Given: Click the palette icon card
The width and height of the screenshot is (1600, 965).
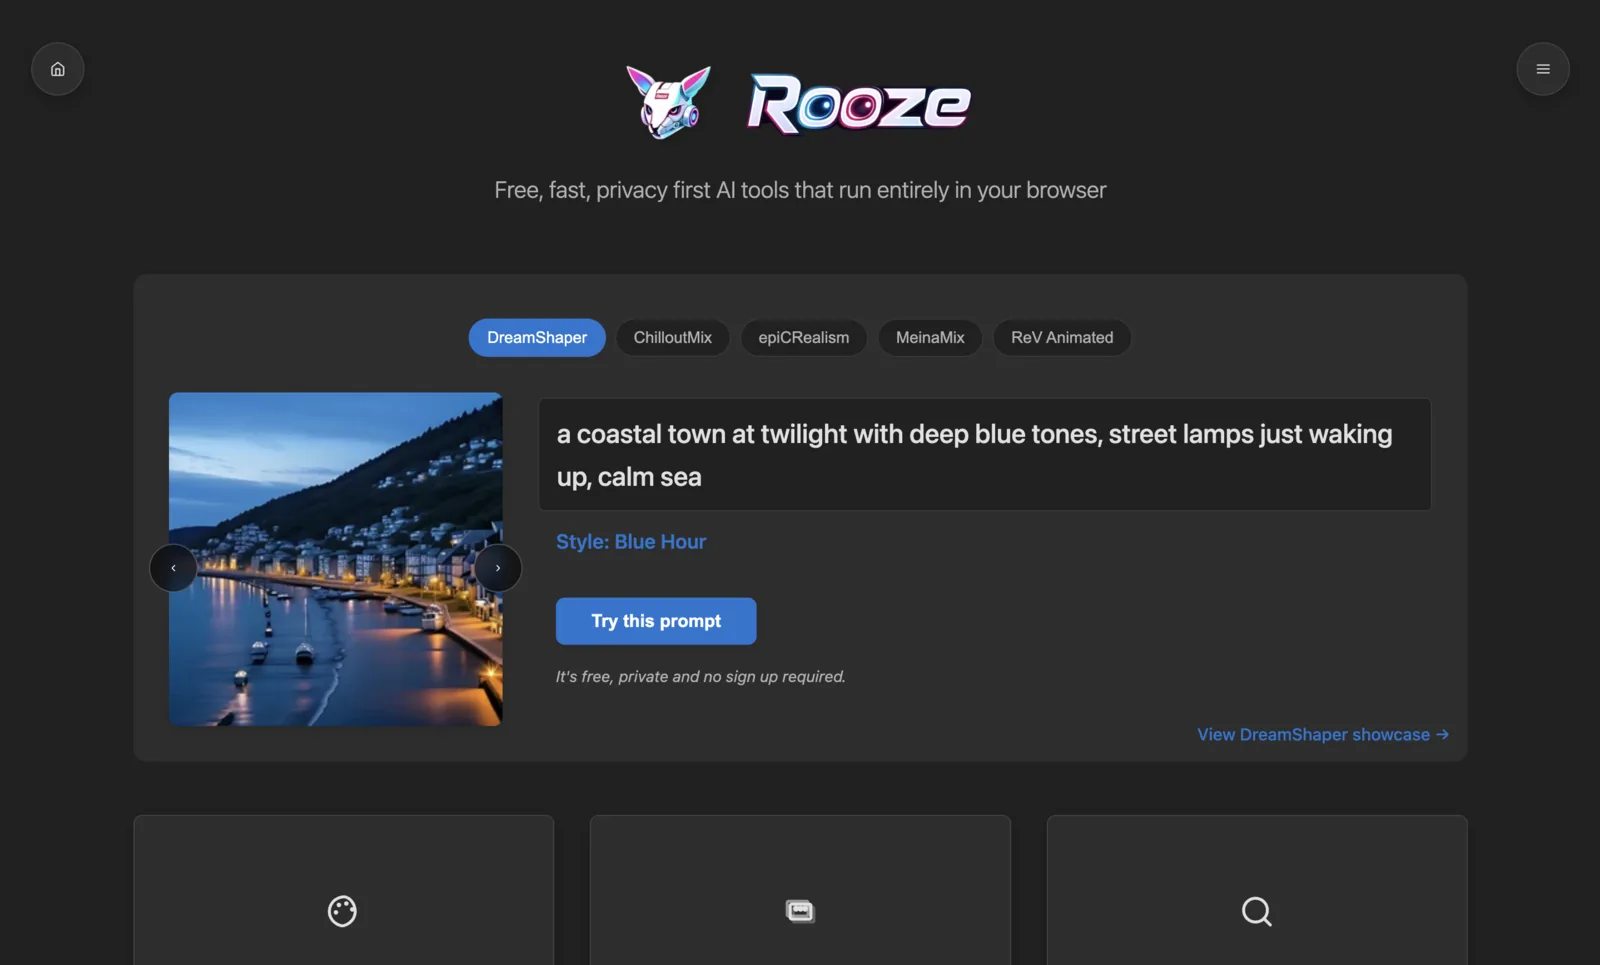Looking at the screenshot, I should click(343, 890).
